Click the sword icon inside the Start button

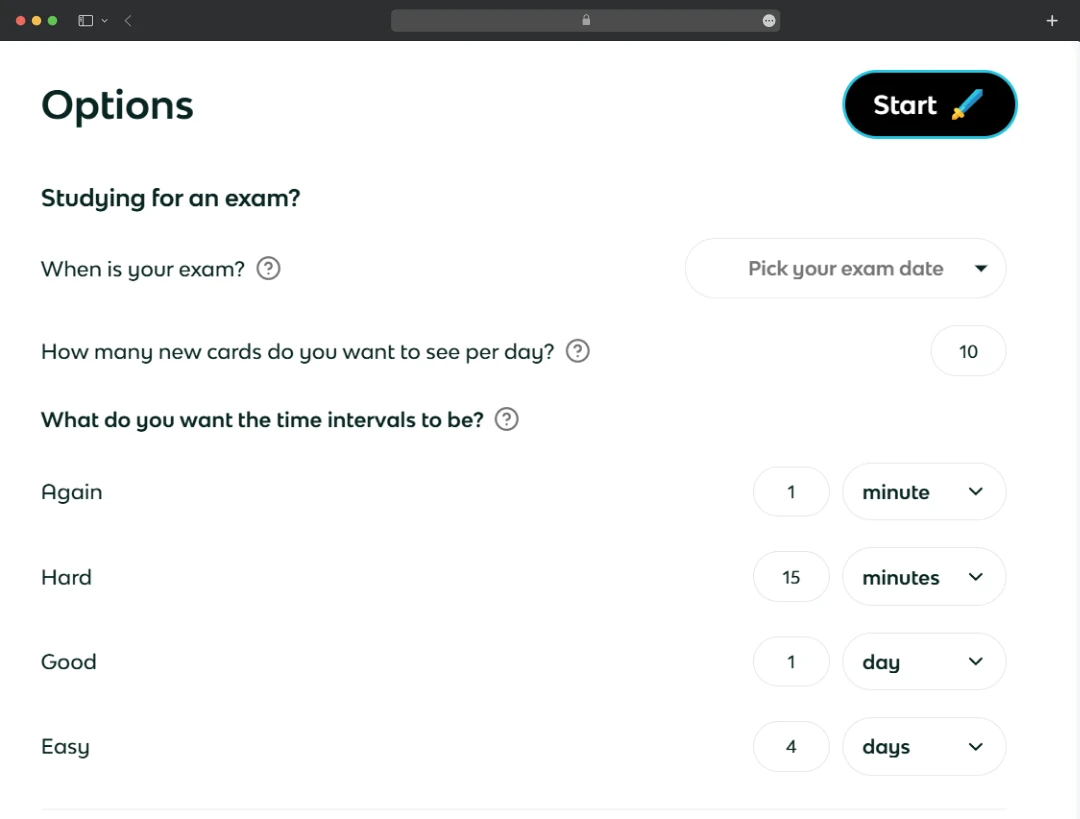coord(966,104)
